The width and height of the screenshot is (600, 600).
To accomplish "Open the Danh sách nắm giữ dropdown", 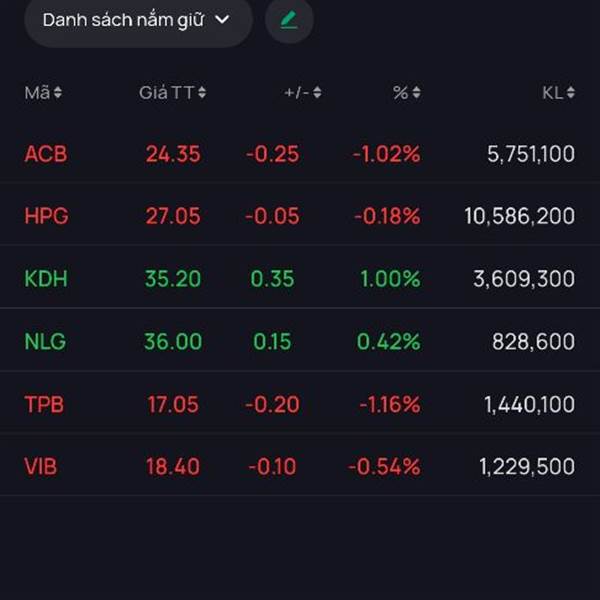I will point(136,20).
